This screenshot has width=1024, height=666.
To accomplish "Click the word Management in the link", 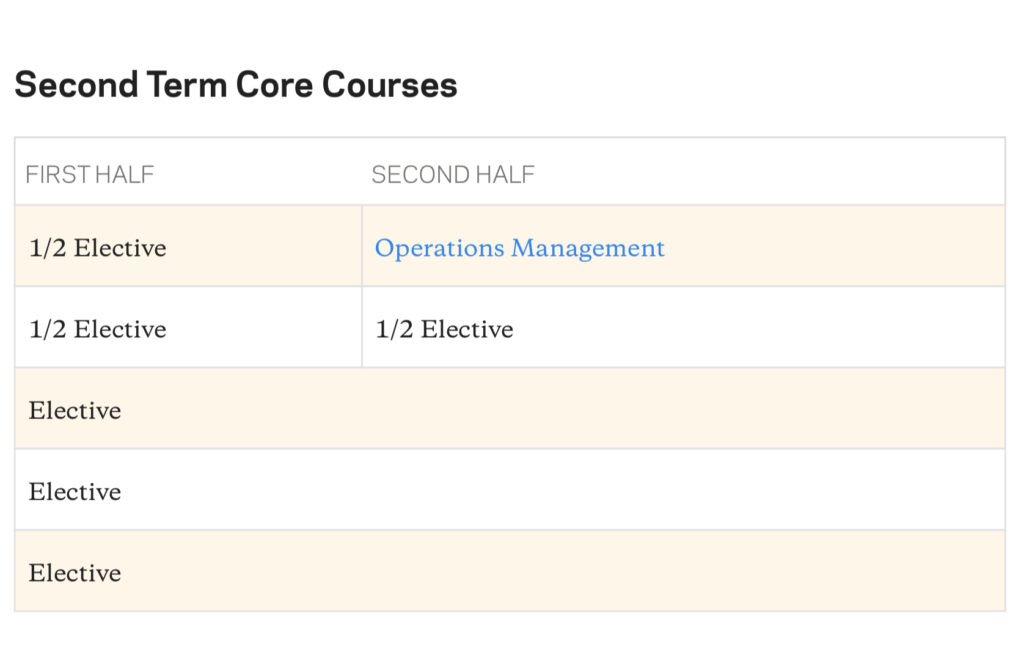I will [x=588, y=249].
